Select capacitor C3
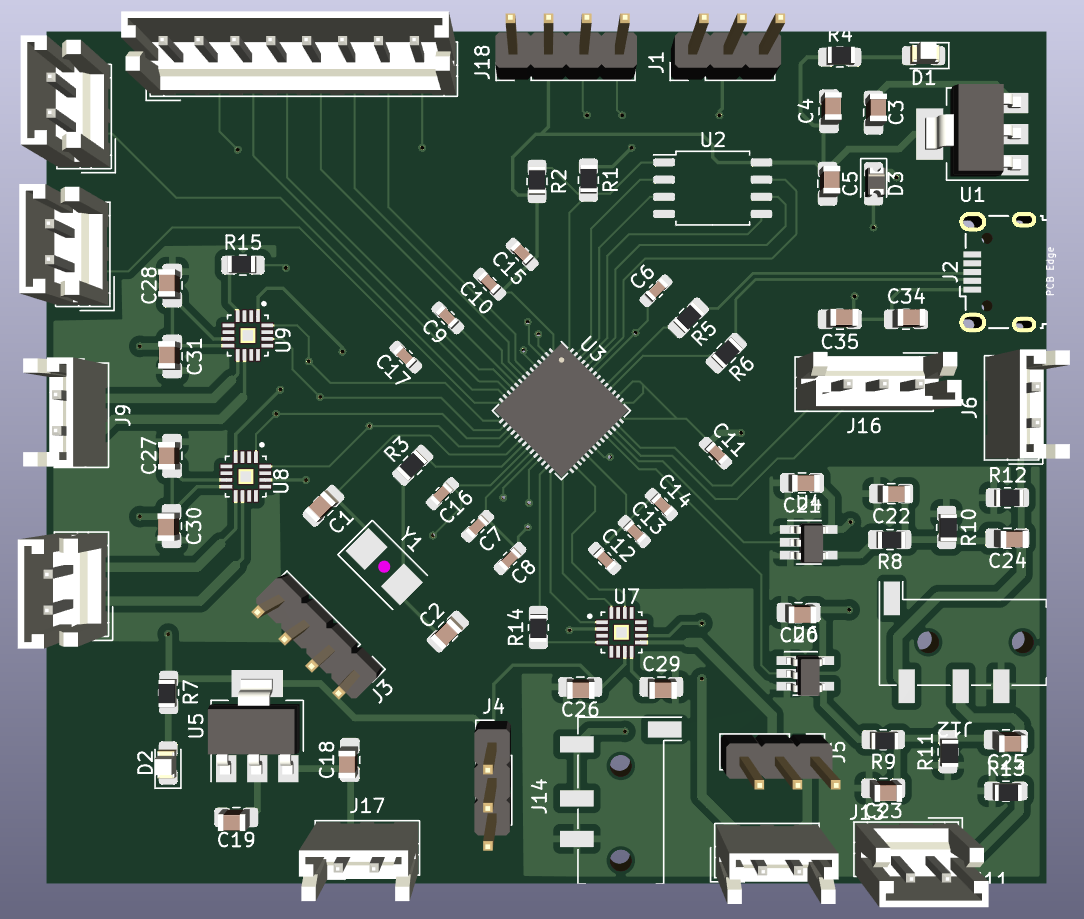This screenshot has width=1084, height=919. 876,111
